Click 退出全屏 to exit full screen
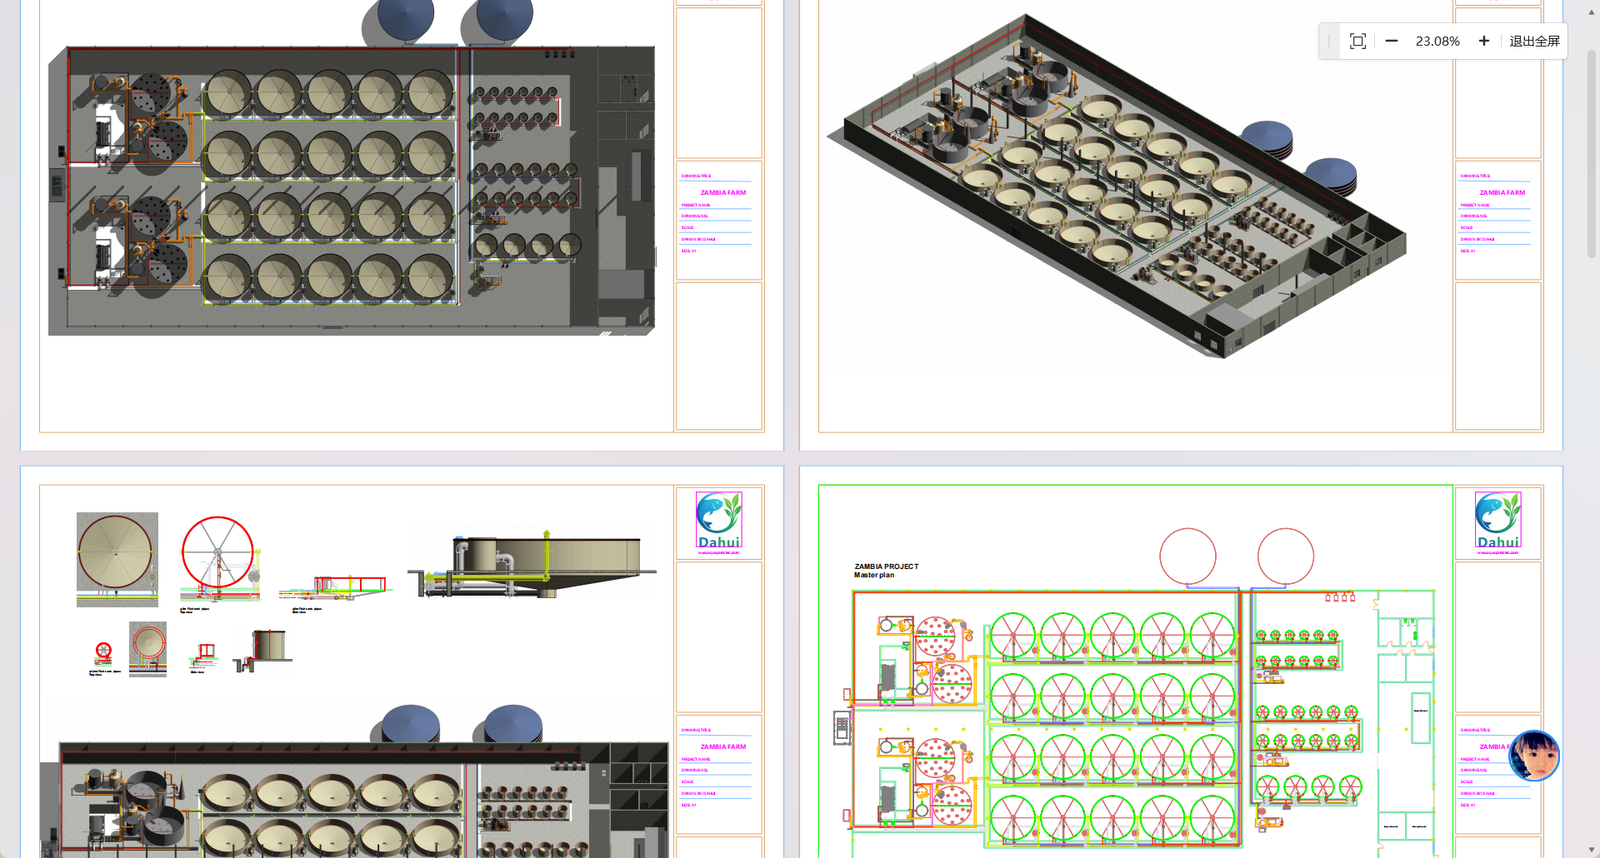 (1534, 41)
